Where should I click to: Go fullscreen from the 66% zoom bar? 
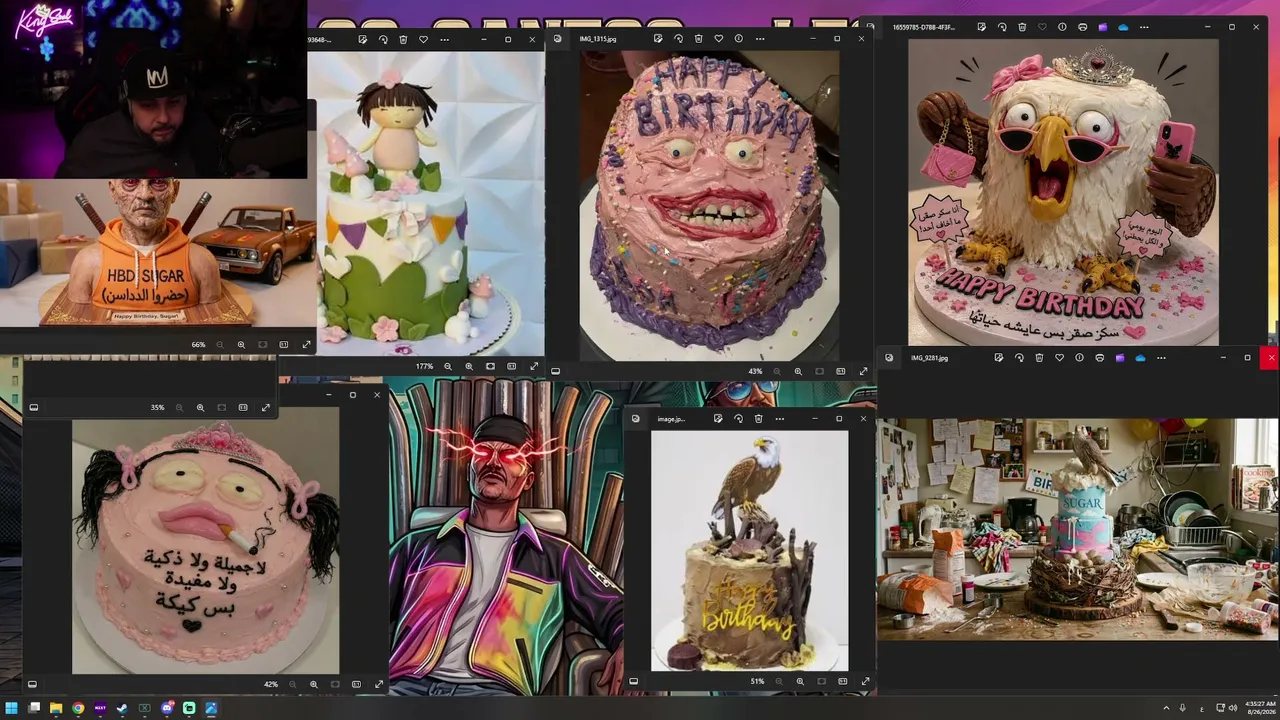[306, 345]
